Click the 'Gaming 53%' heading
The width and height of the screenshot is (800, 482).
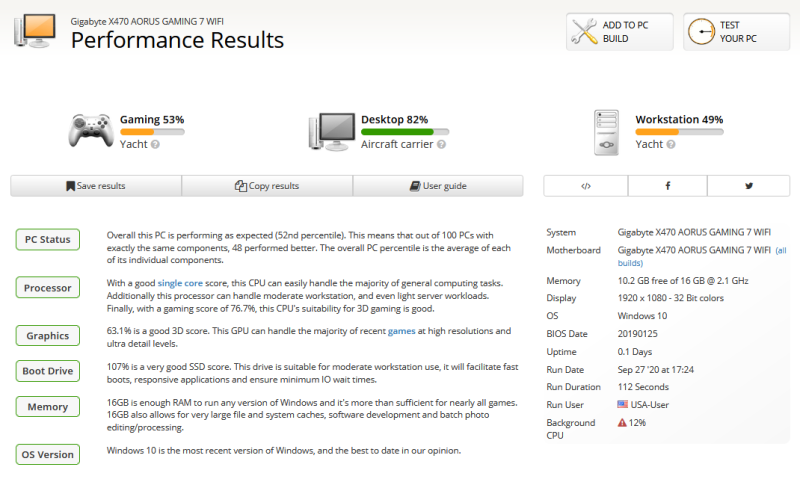coord(152,119)
